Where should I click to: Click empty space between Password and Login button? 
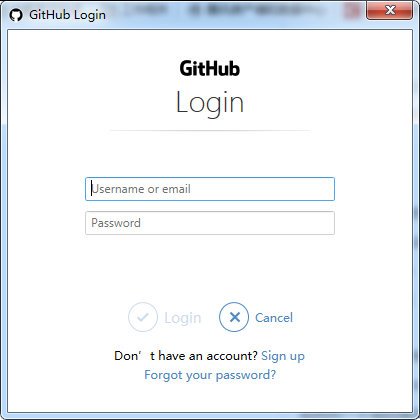210,268
